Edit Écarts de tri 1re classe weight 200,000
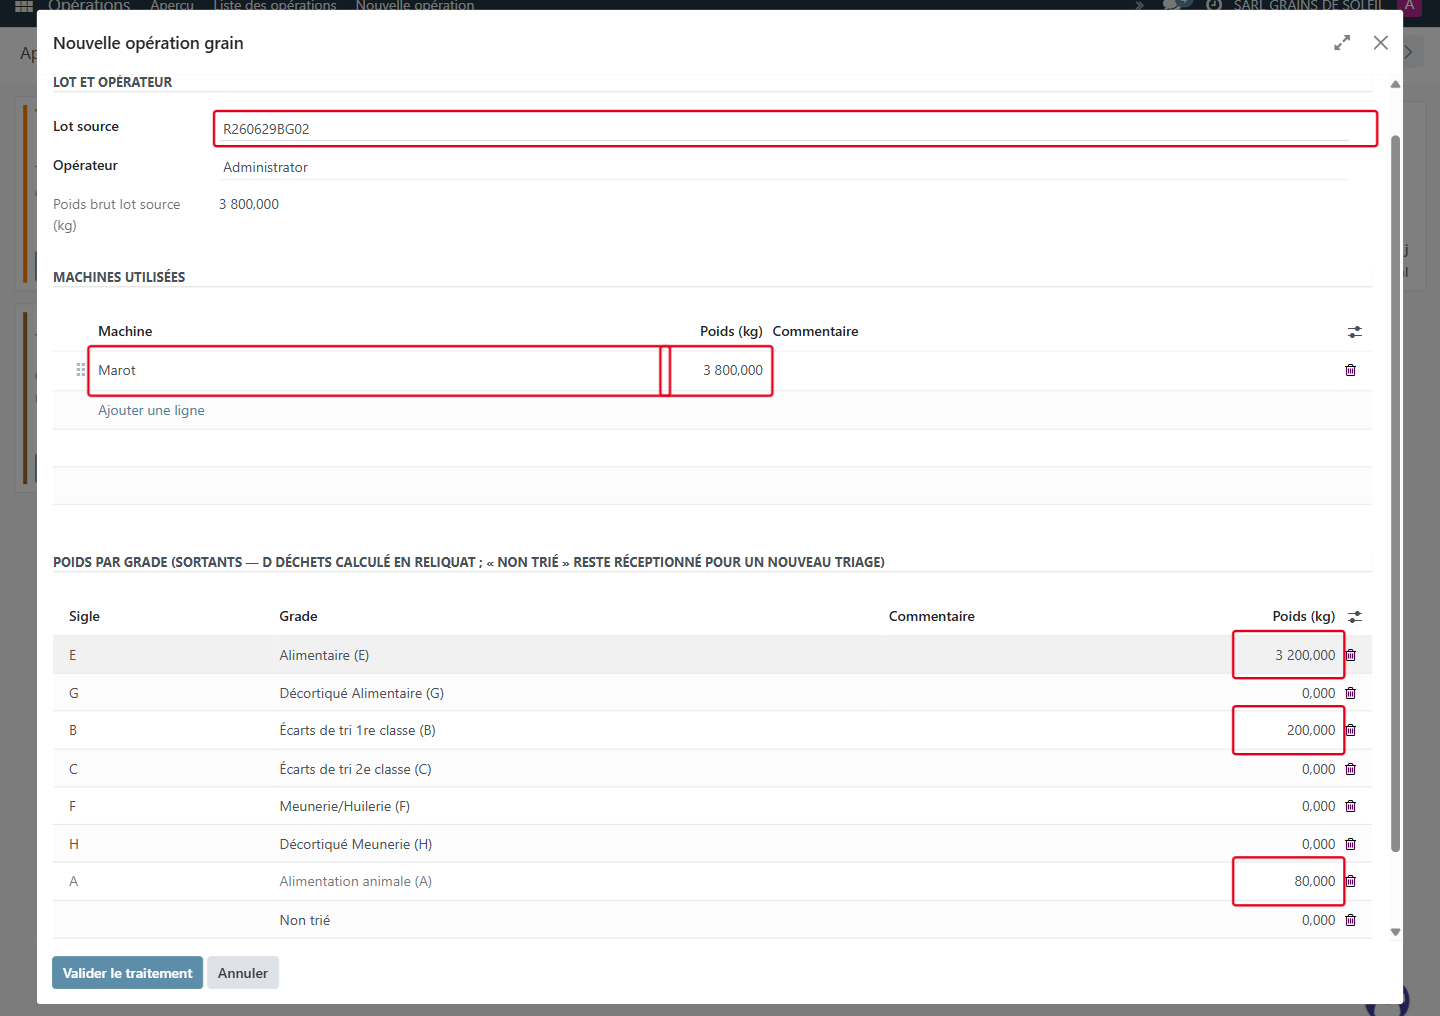 (x=1288, y=730)
